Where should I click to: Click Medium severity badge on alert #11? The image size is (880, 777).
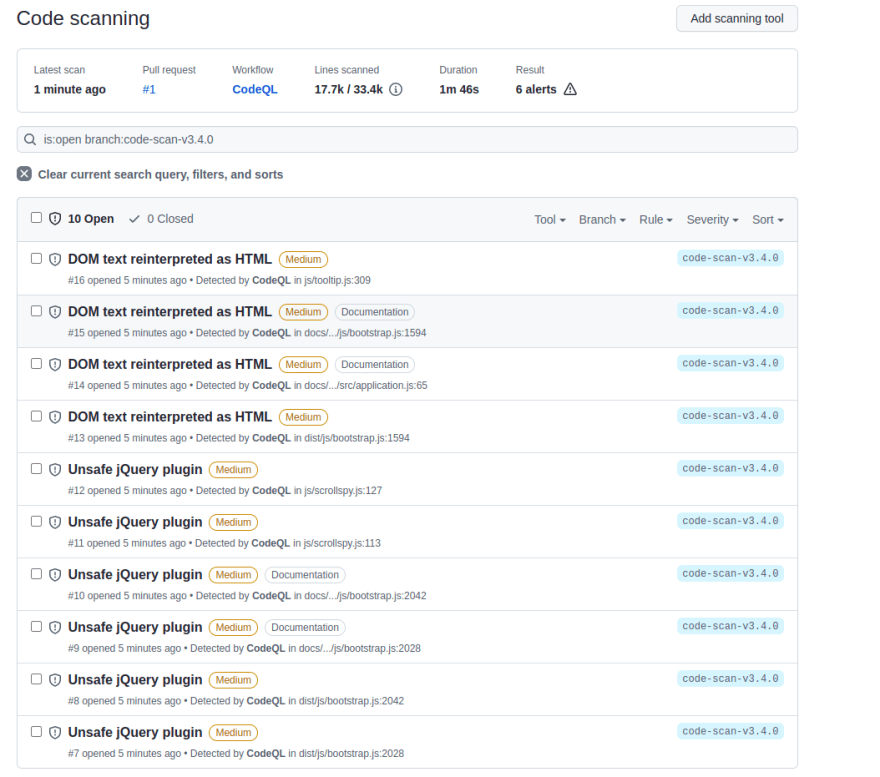[233, 522]
